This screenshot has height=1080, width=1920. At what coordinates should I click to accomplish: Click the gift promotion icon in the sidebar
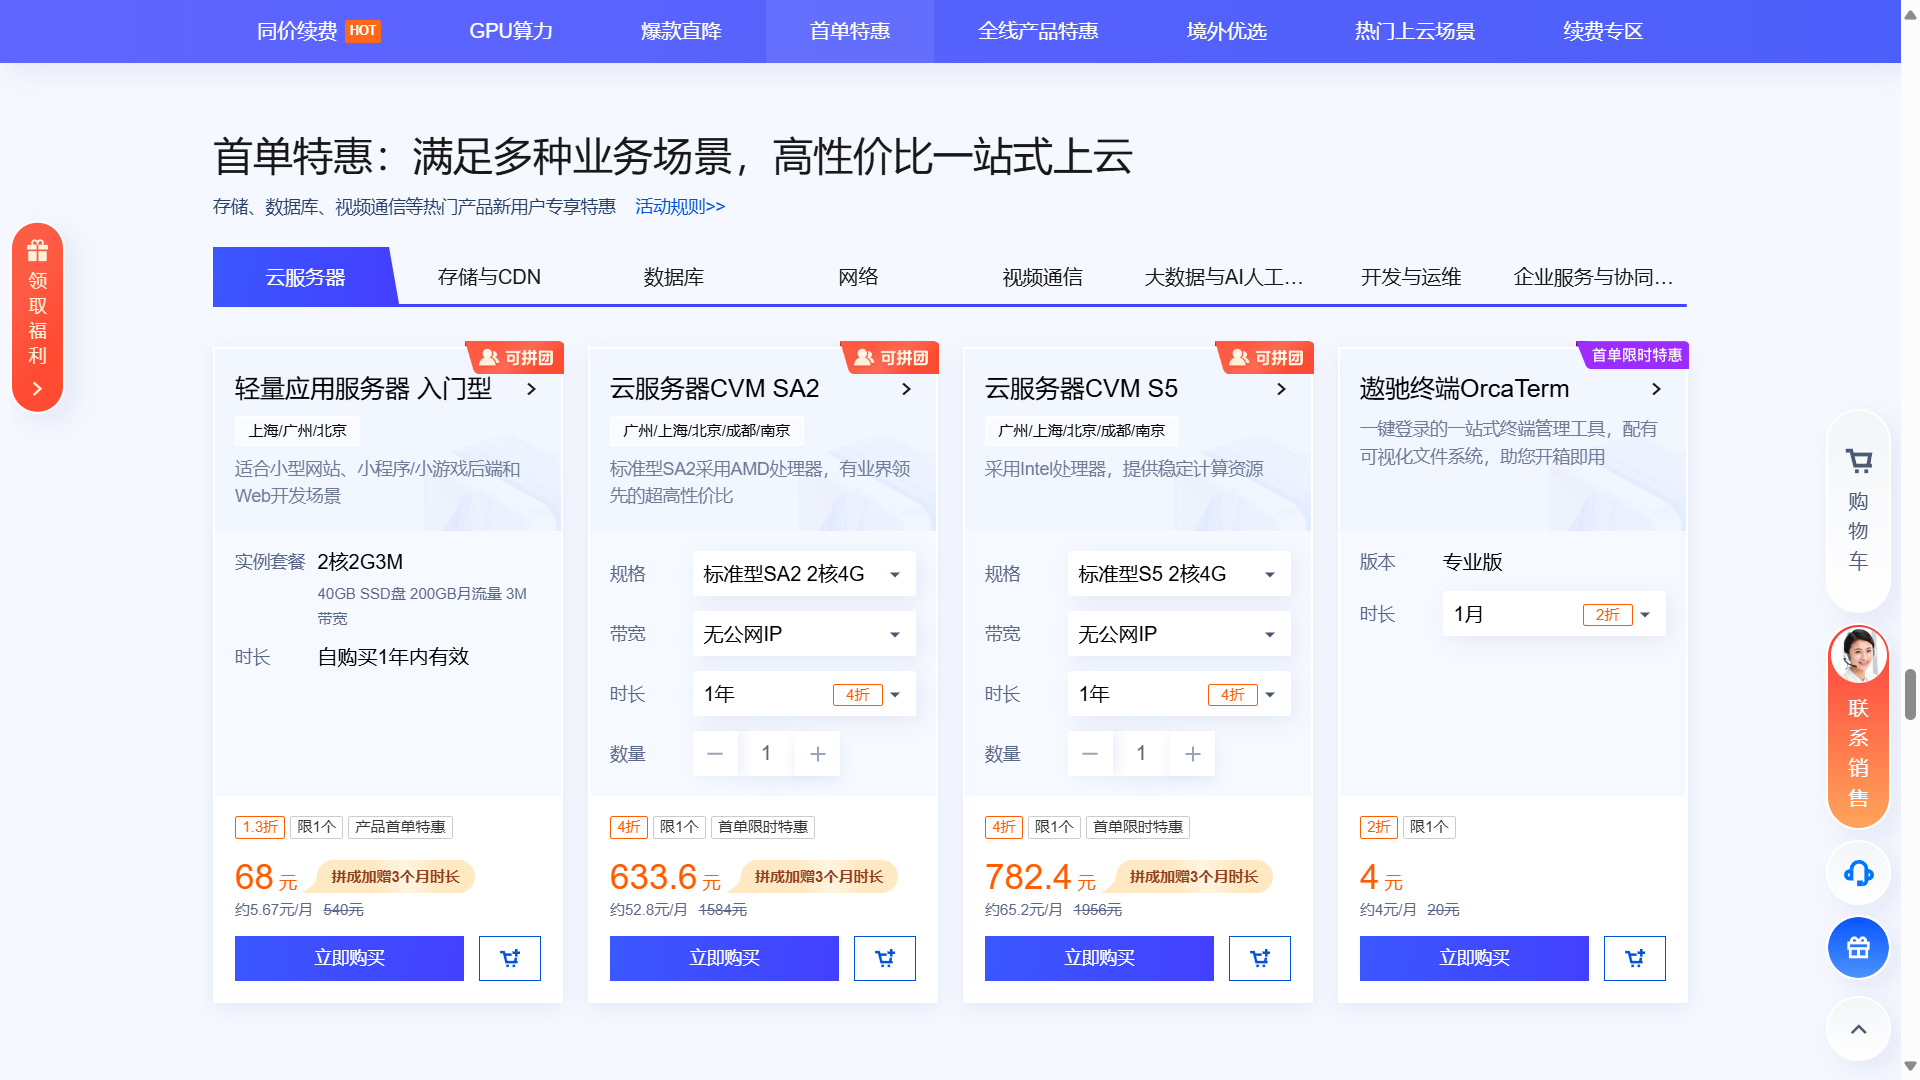[x=1857, y=947]
